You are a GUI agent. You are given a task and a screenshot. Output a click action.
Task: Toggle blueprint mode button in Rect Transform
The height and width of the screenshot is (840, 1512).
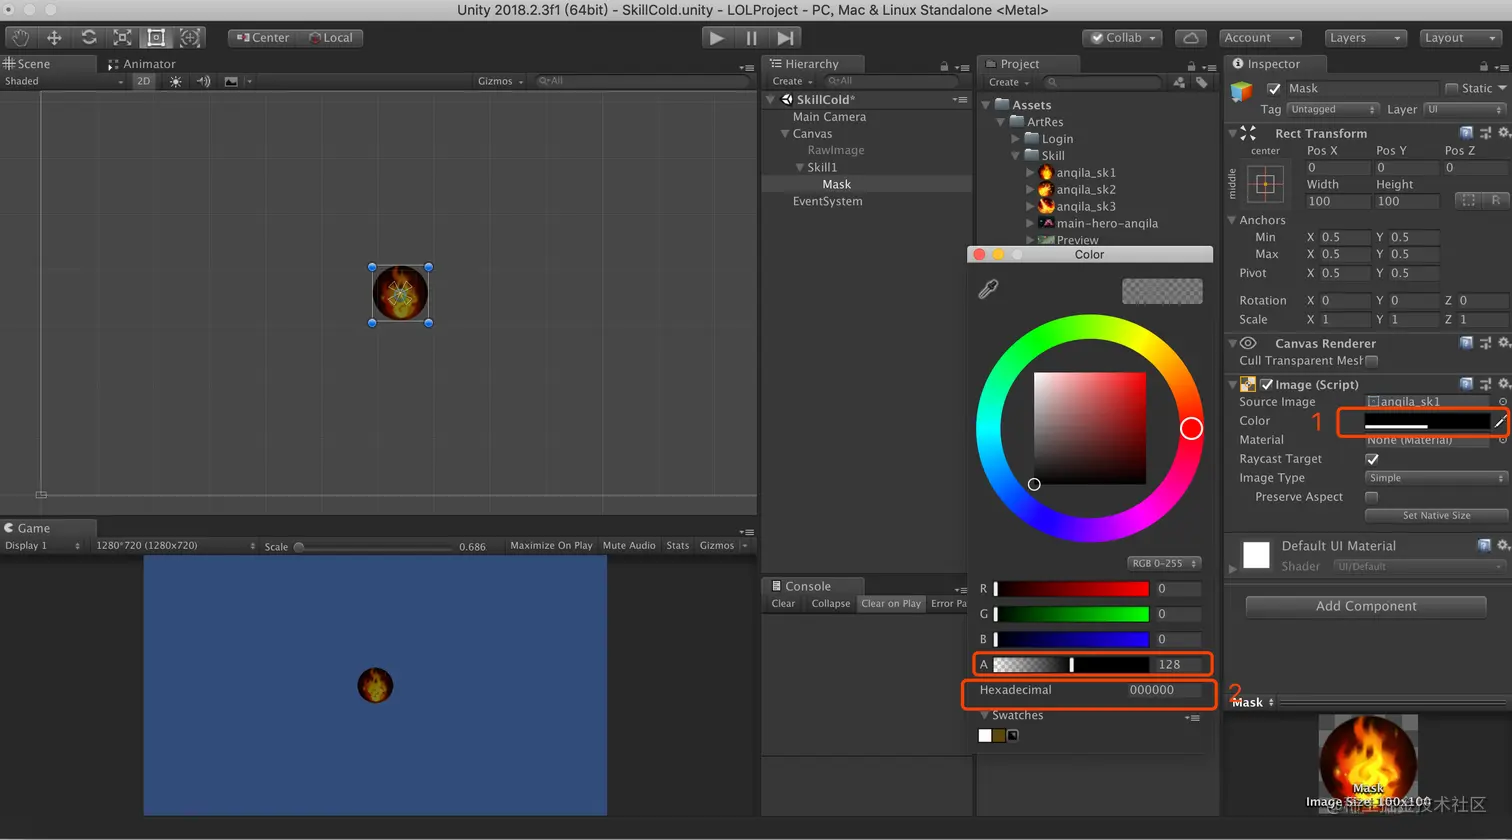1468,201
